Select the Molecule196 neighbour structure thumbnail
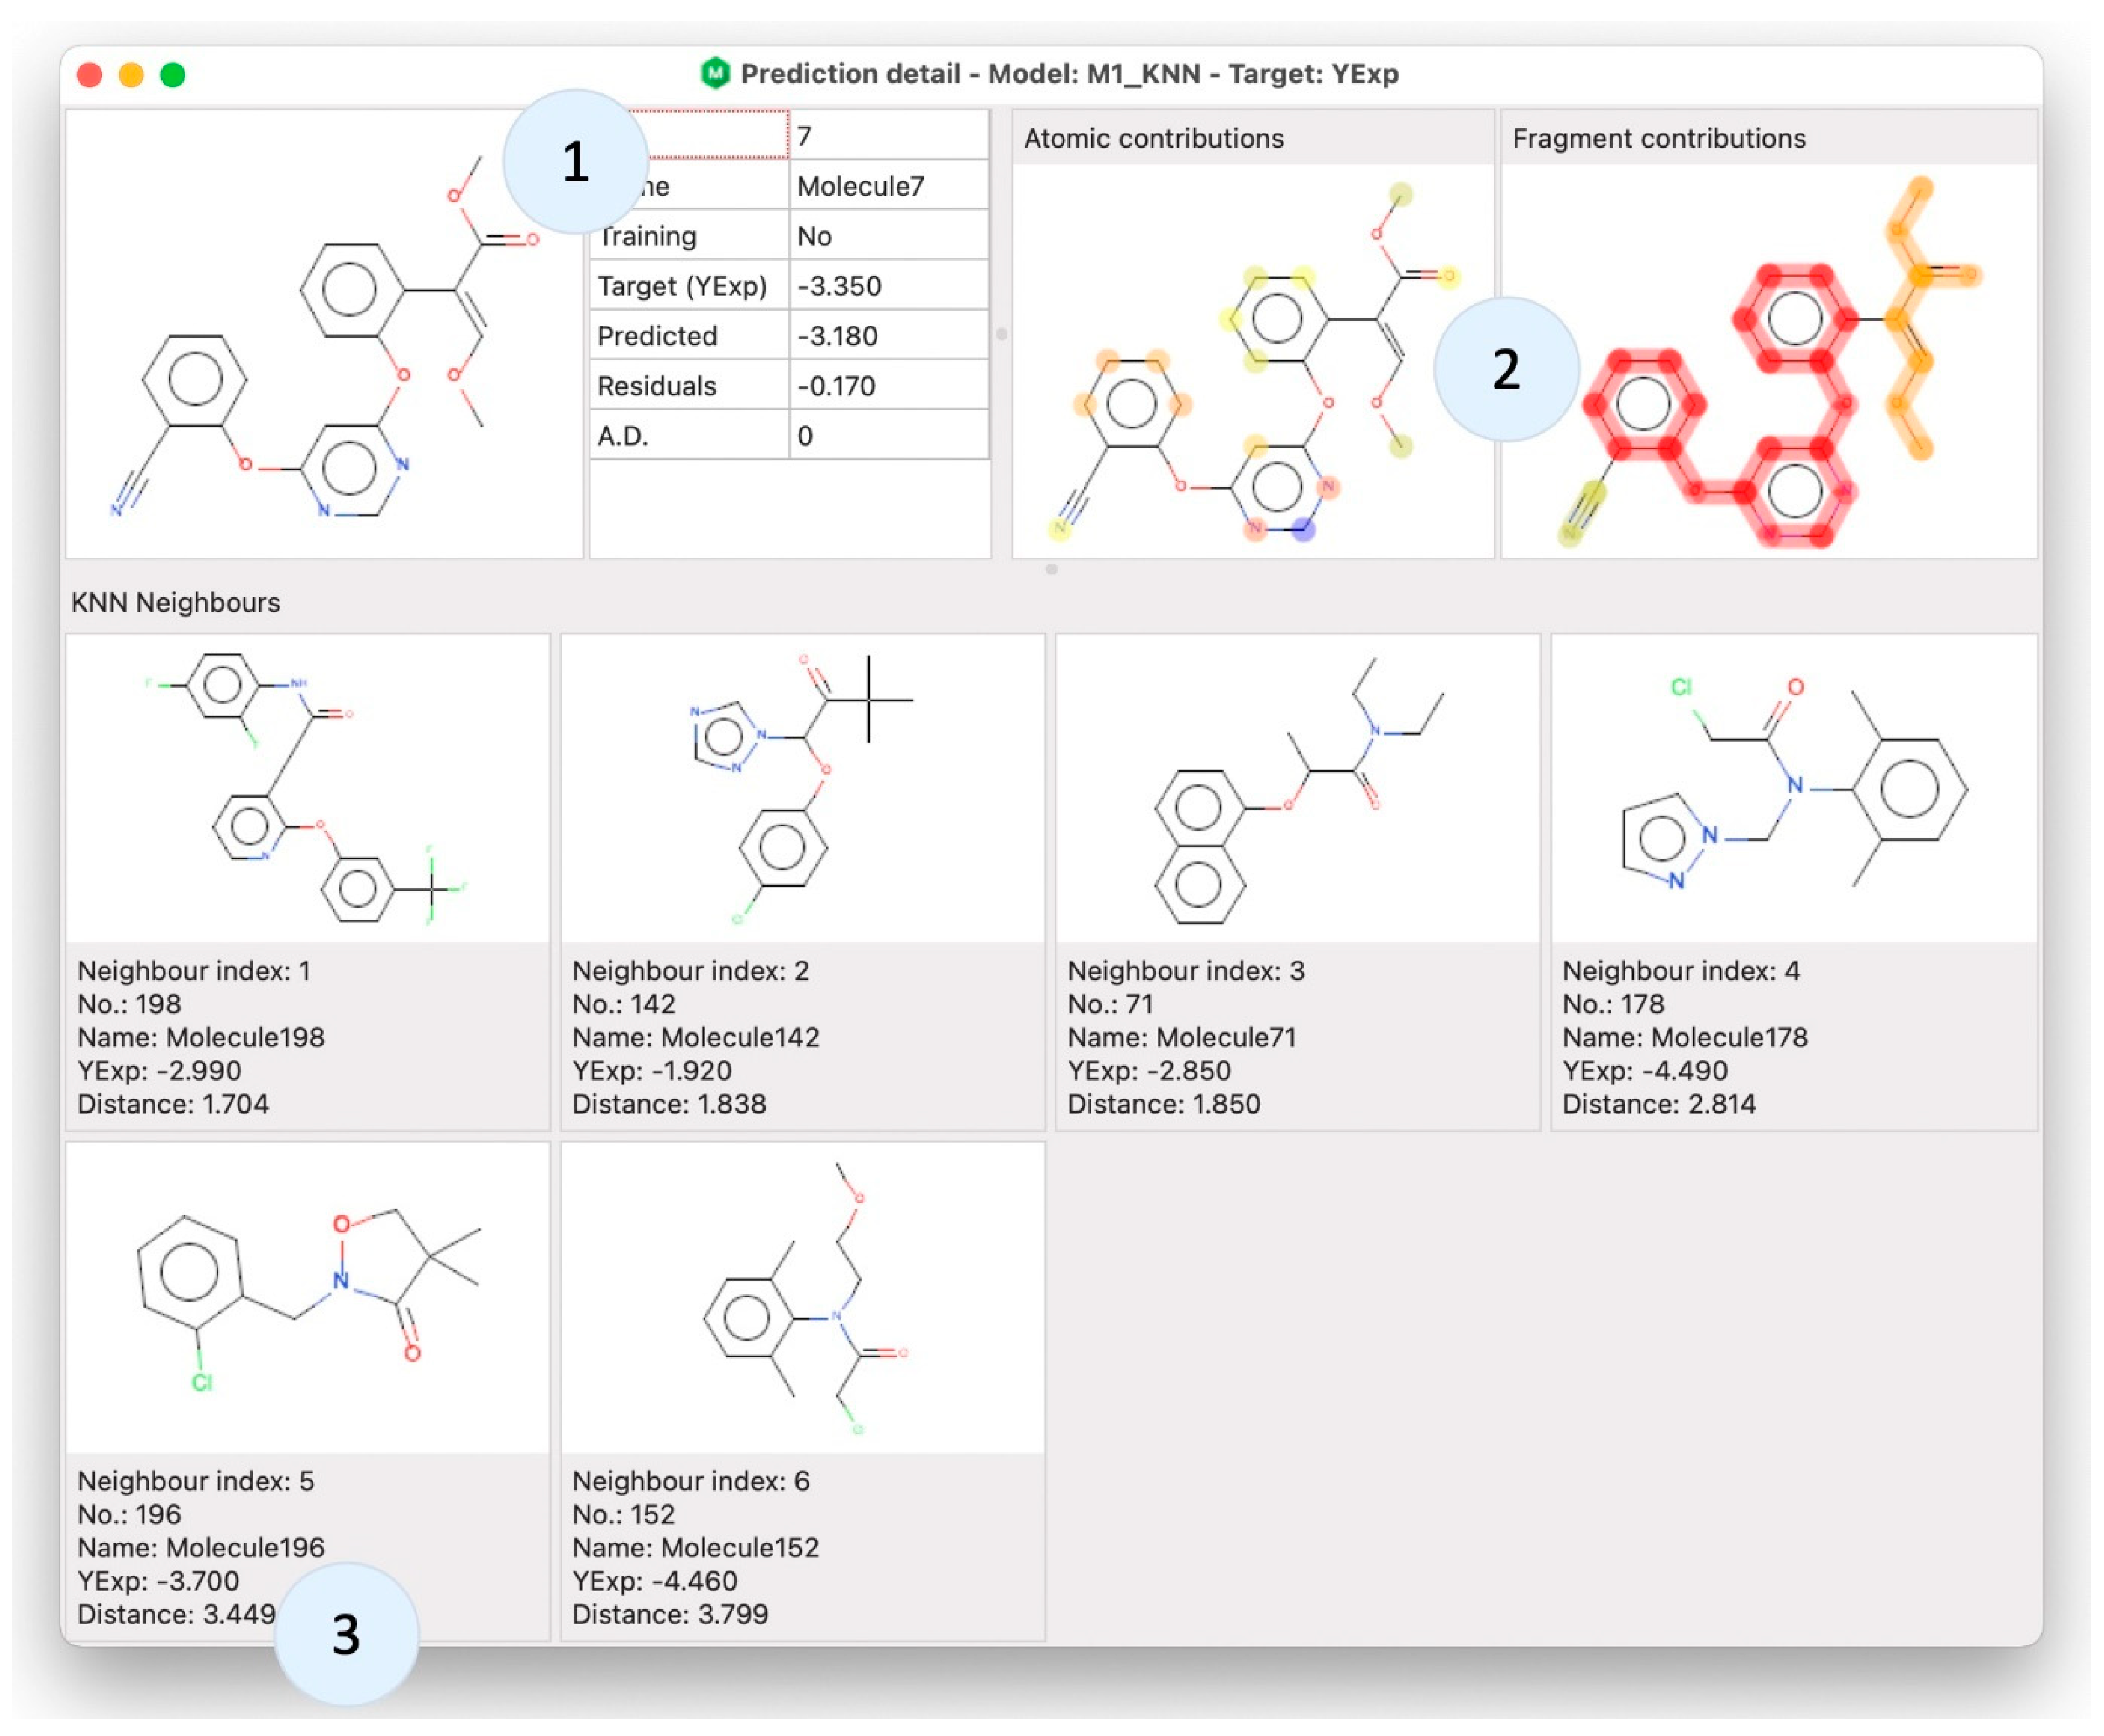Image resolution: width=2104 pixels, height=1736 pixels. (307, 1298)
